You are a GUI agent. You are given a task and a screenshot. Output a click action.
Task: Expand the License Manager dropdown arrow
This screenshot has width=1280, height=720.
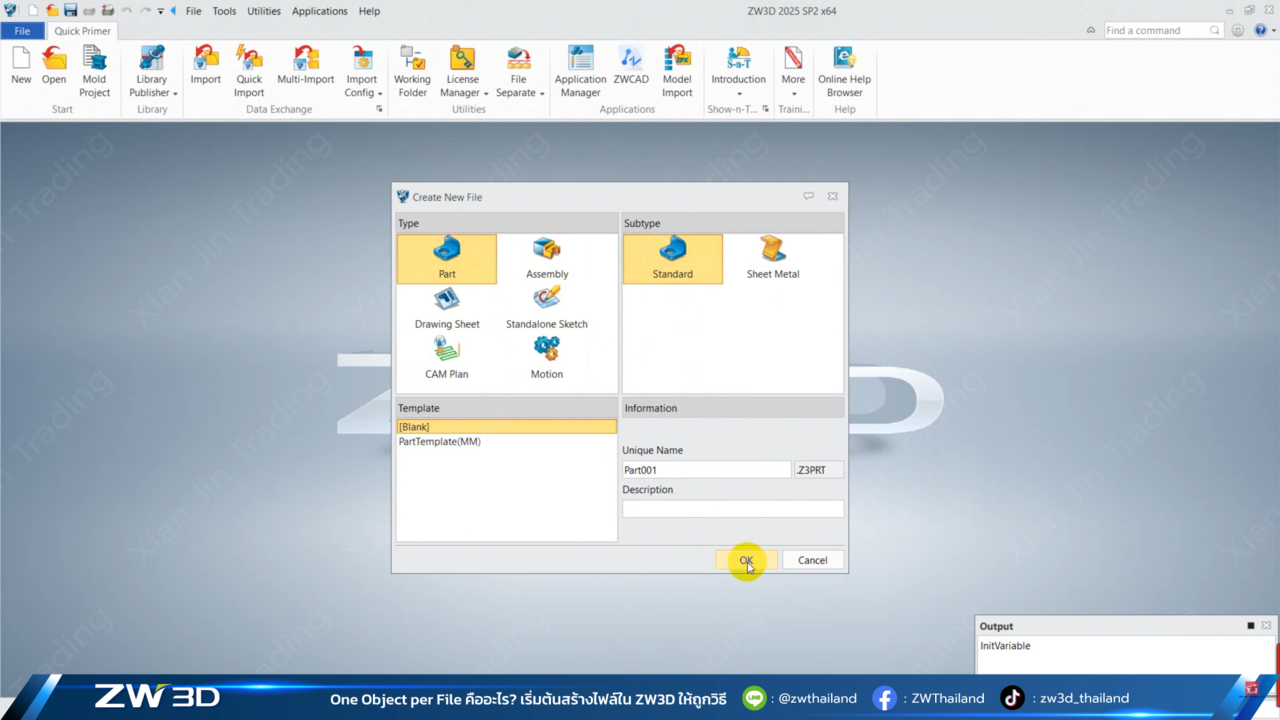(486, 94)
